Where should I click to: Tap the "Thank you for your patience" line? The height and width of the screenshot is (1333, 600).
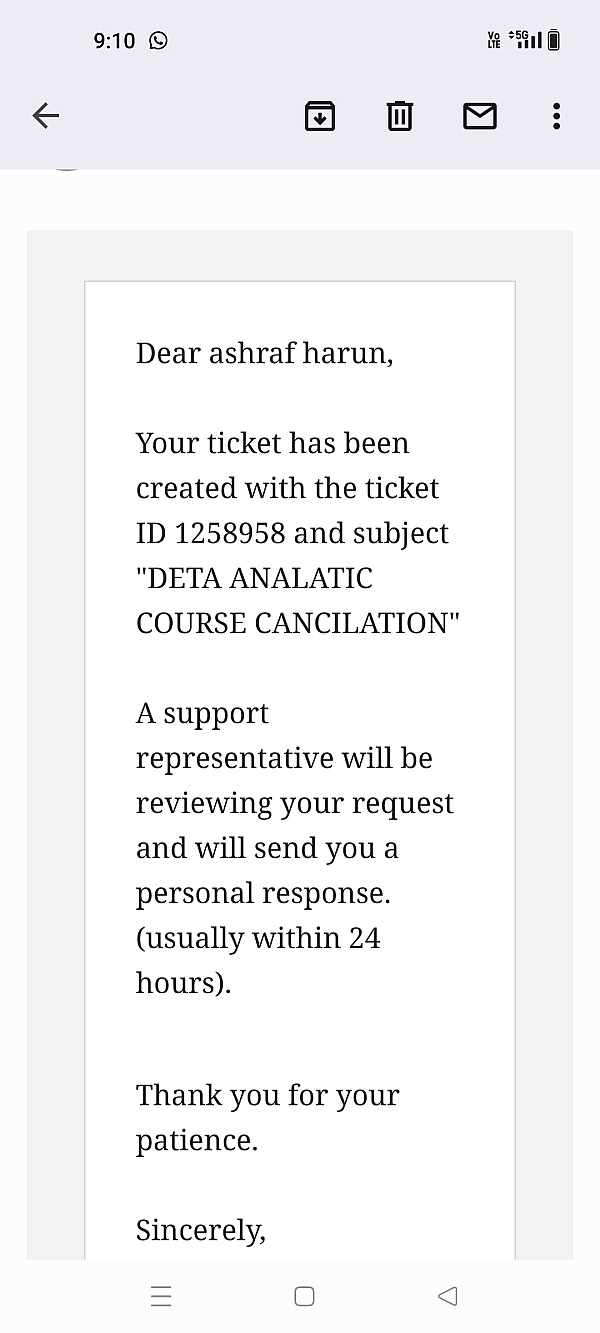point(267,1117)
